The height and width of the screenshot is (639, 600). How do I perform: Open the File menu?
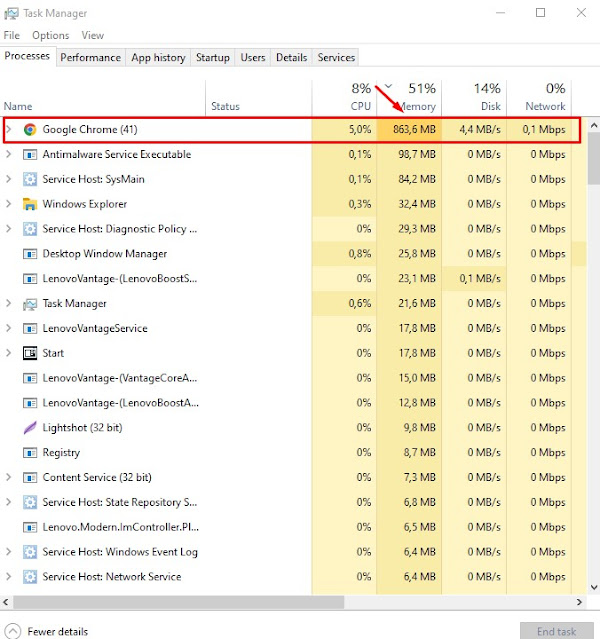coord(11,35)
